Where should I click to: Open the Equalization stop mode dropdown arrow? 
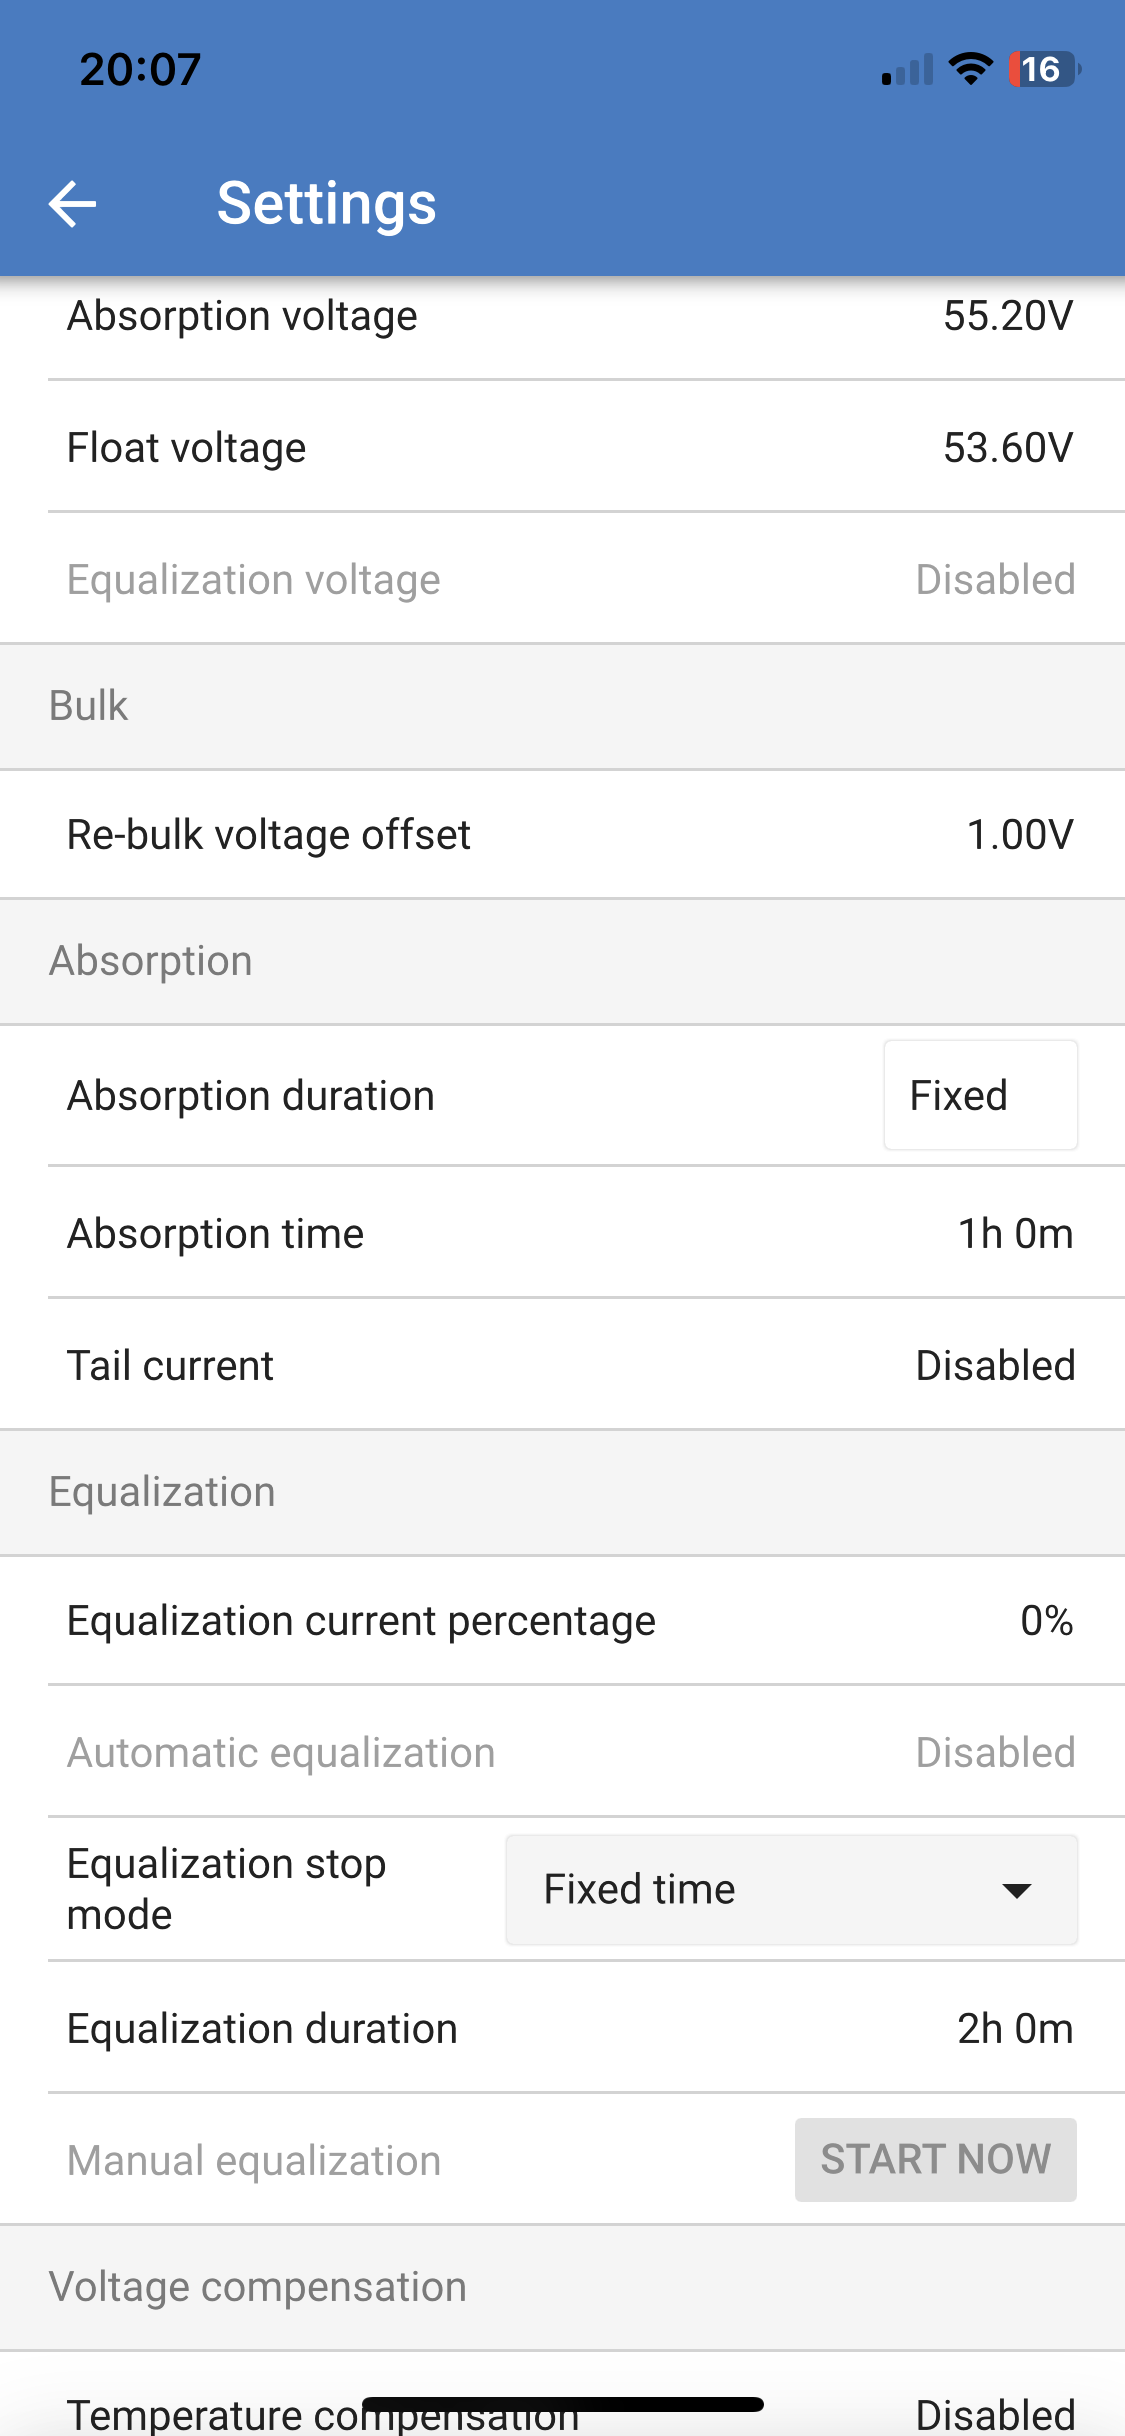(x=1016, y=1890)
